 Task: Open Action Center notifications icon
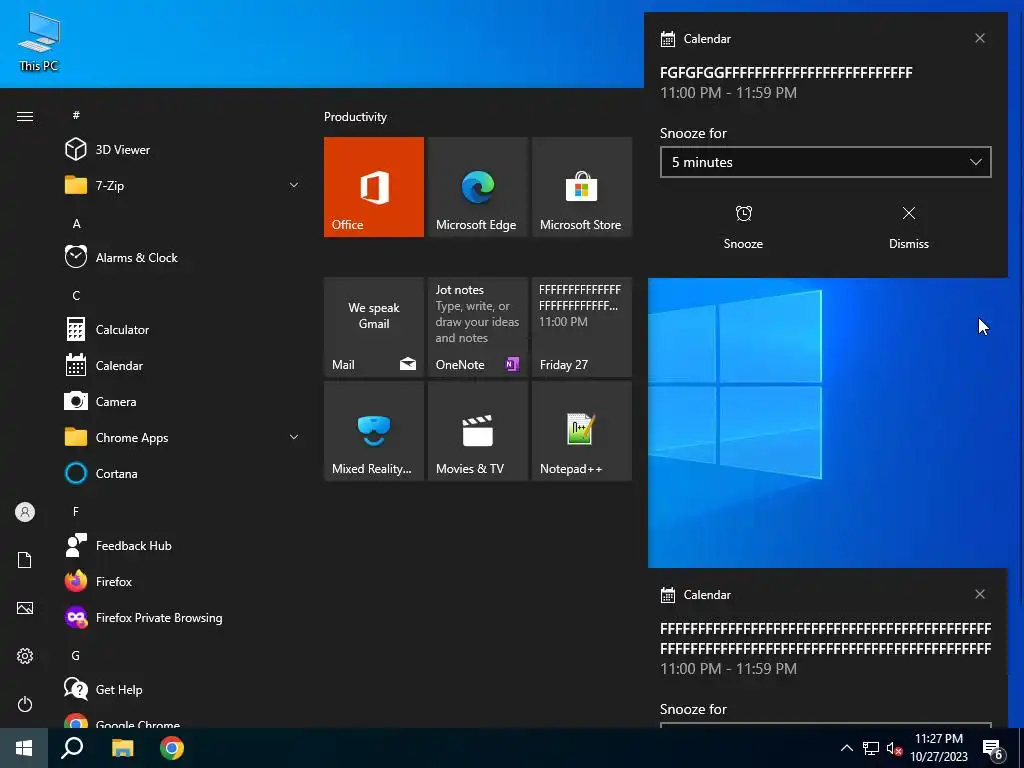click(x=993, y=748)
